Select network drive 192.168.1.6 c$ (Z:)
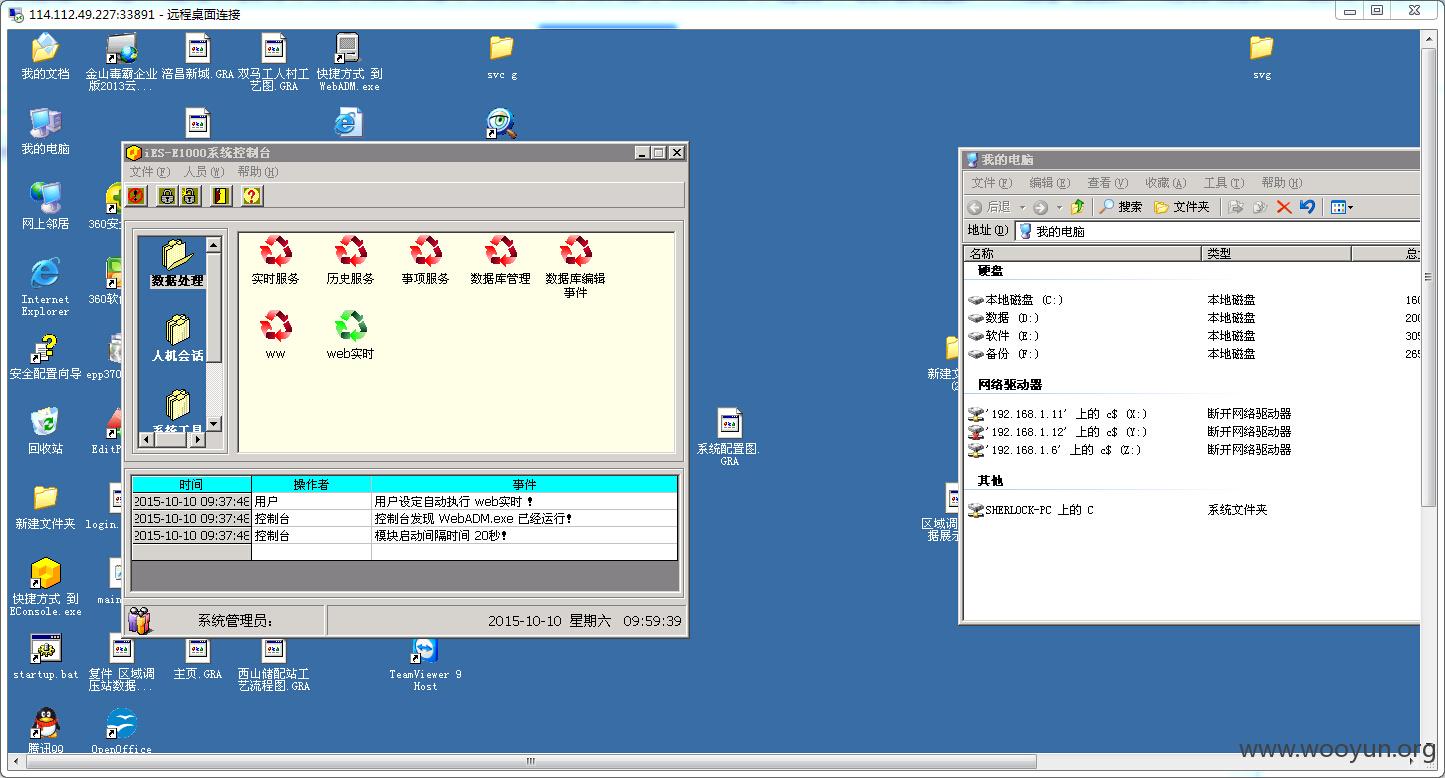The height and width of the screenshot is (778, 1445). 1055,450
